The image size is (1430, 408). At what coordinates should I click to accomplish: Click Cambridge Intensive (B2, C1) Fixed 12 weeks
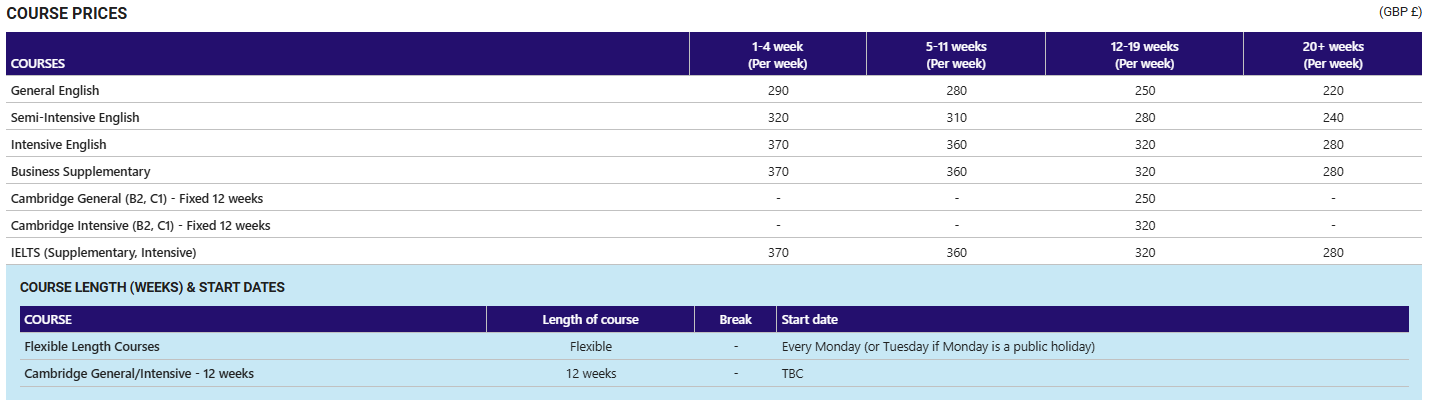pos(140,225)
